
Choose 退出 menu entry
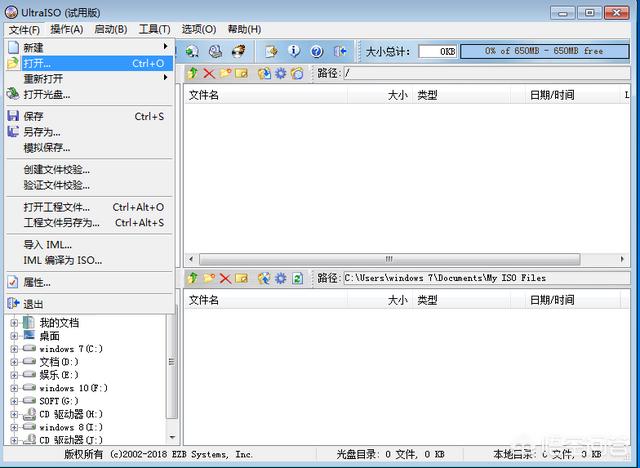pos(89,304)
